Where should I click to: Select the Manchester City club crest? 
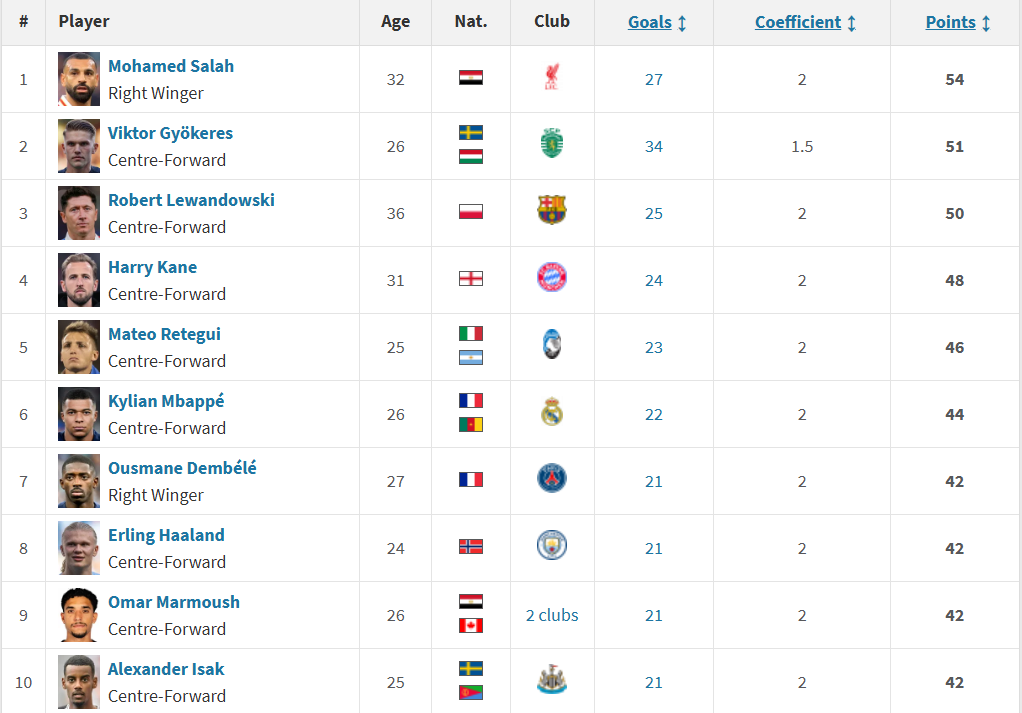[551, 546]
